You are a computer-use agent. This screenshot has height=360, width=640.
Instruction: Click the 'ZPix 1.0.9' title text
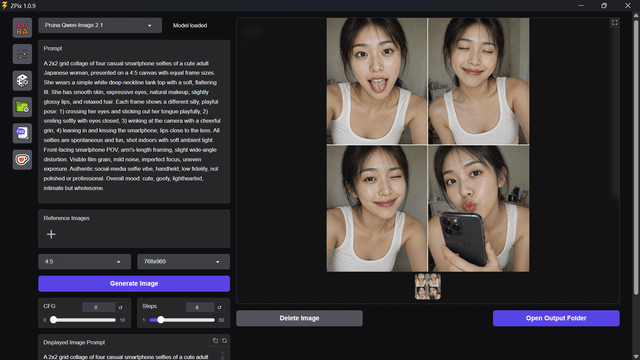click(23, 6)
